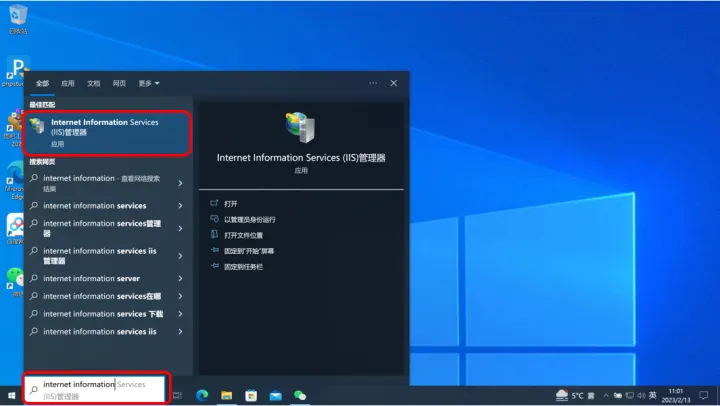Expand the 更多 dropdown filter
Screen dimensions: 720x406
(x=149, y=83)
